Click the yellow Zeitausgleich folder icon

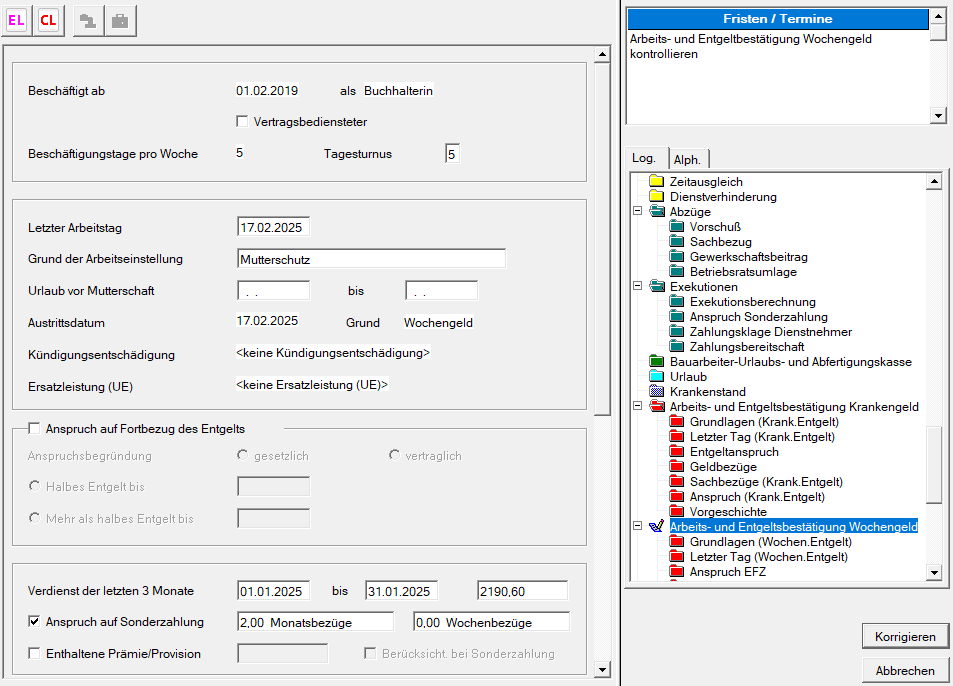click(657, 182)
